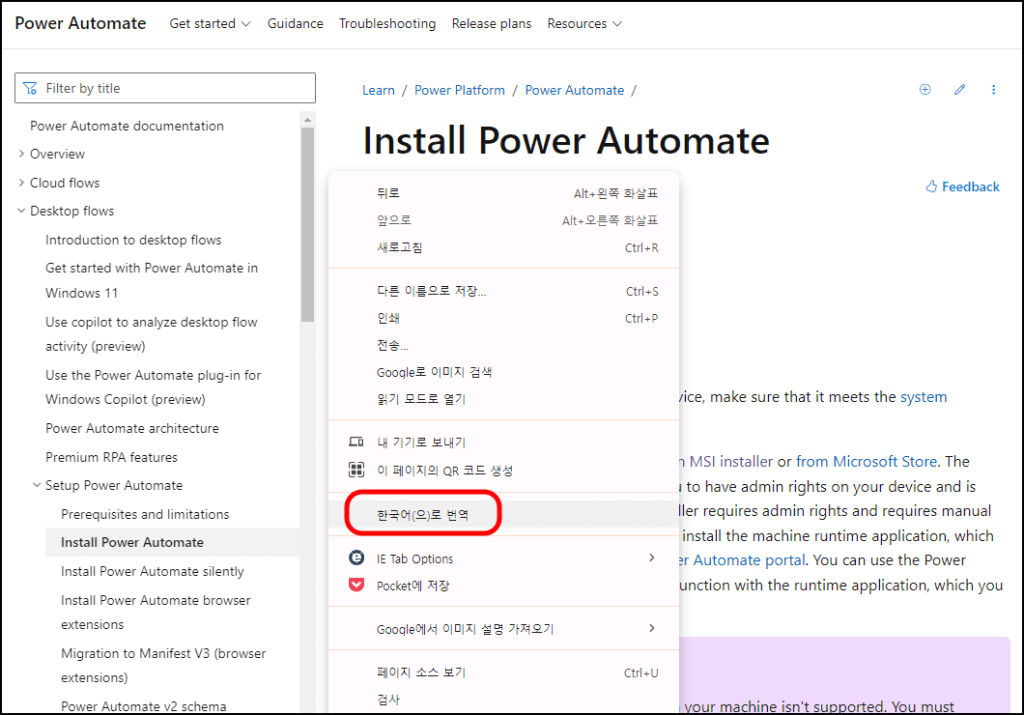Select 인쇄 from context menu

(504, 319)
